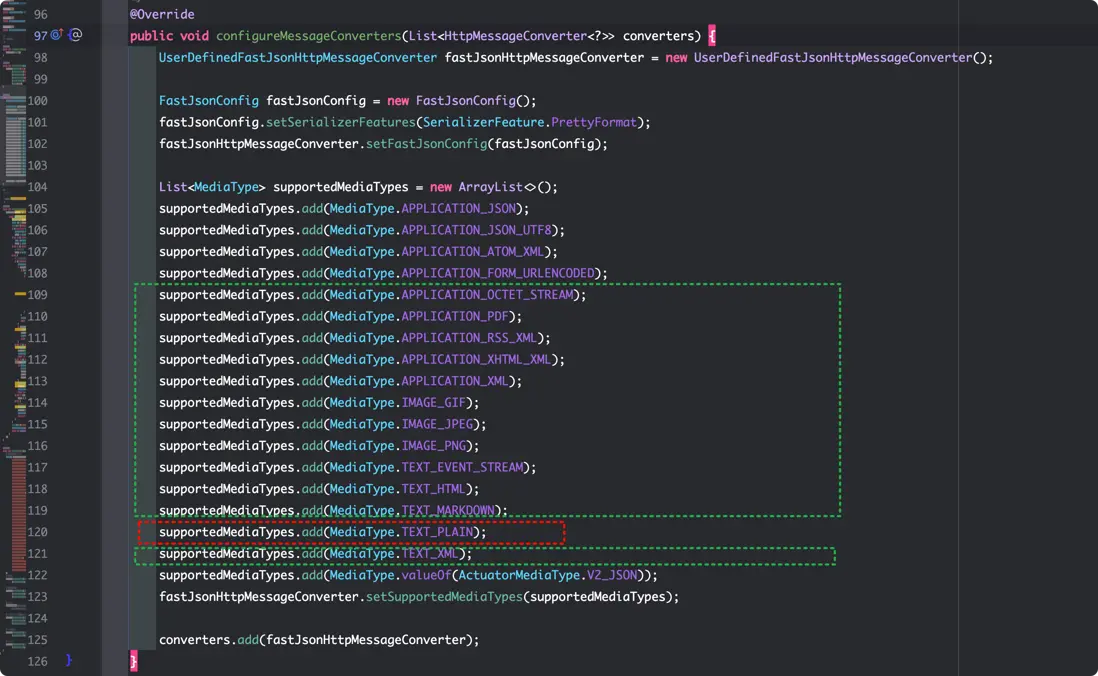The height and width of the screenshot is (676, 1098).
Task: Click the 'FastJsonConfig' type at start of line 100
Action: (209, 101)
